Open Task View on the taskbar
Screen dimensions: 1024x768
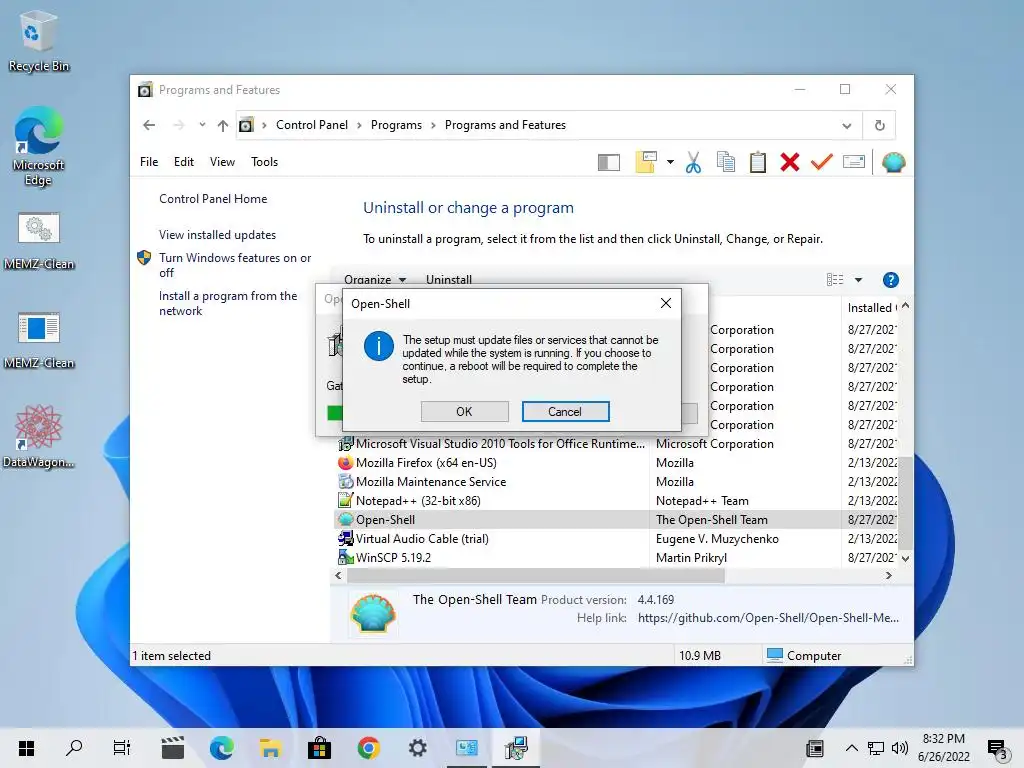(x=122, y=748)
